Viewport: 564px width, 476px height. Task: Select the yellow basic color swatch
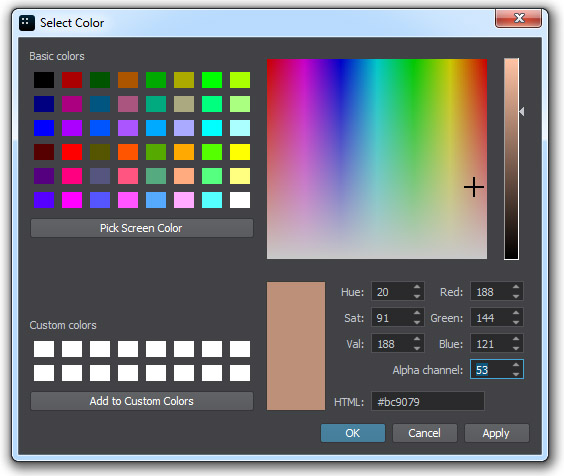pyautogui.click(x=240, y=152)
